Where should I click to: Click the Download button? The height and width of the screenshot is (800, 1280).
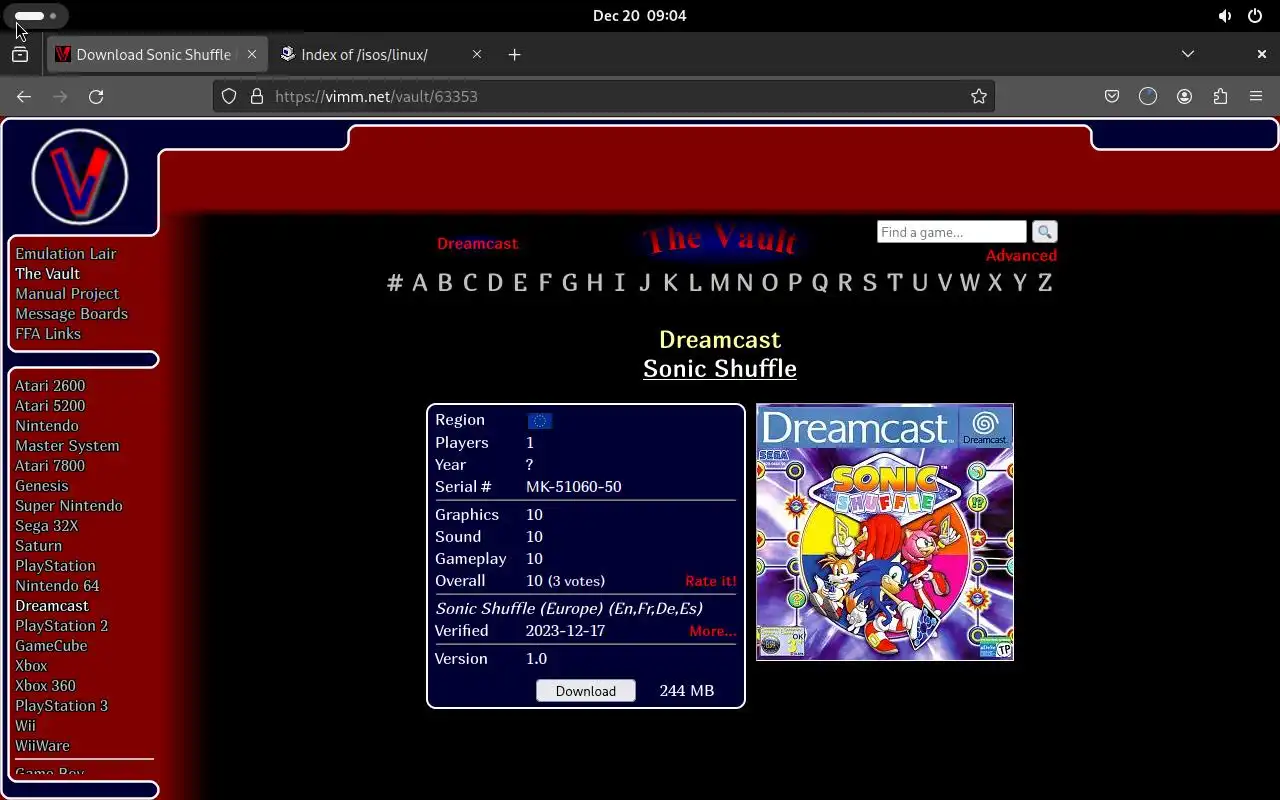tap(586, 691)
